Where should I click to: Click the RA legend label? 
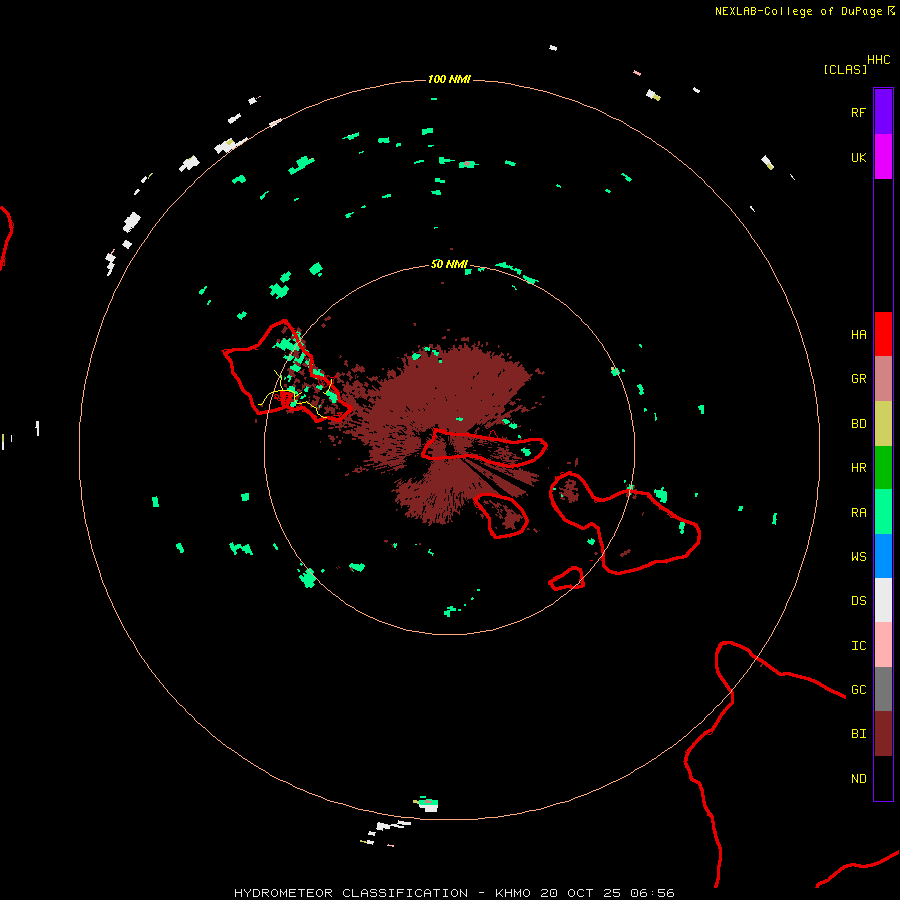click(x=858, y=513)
